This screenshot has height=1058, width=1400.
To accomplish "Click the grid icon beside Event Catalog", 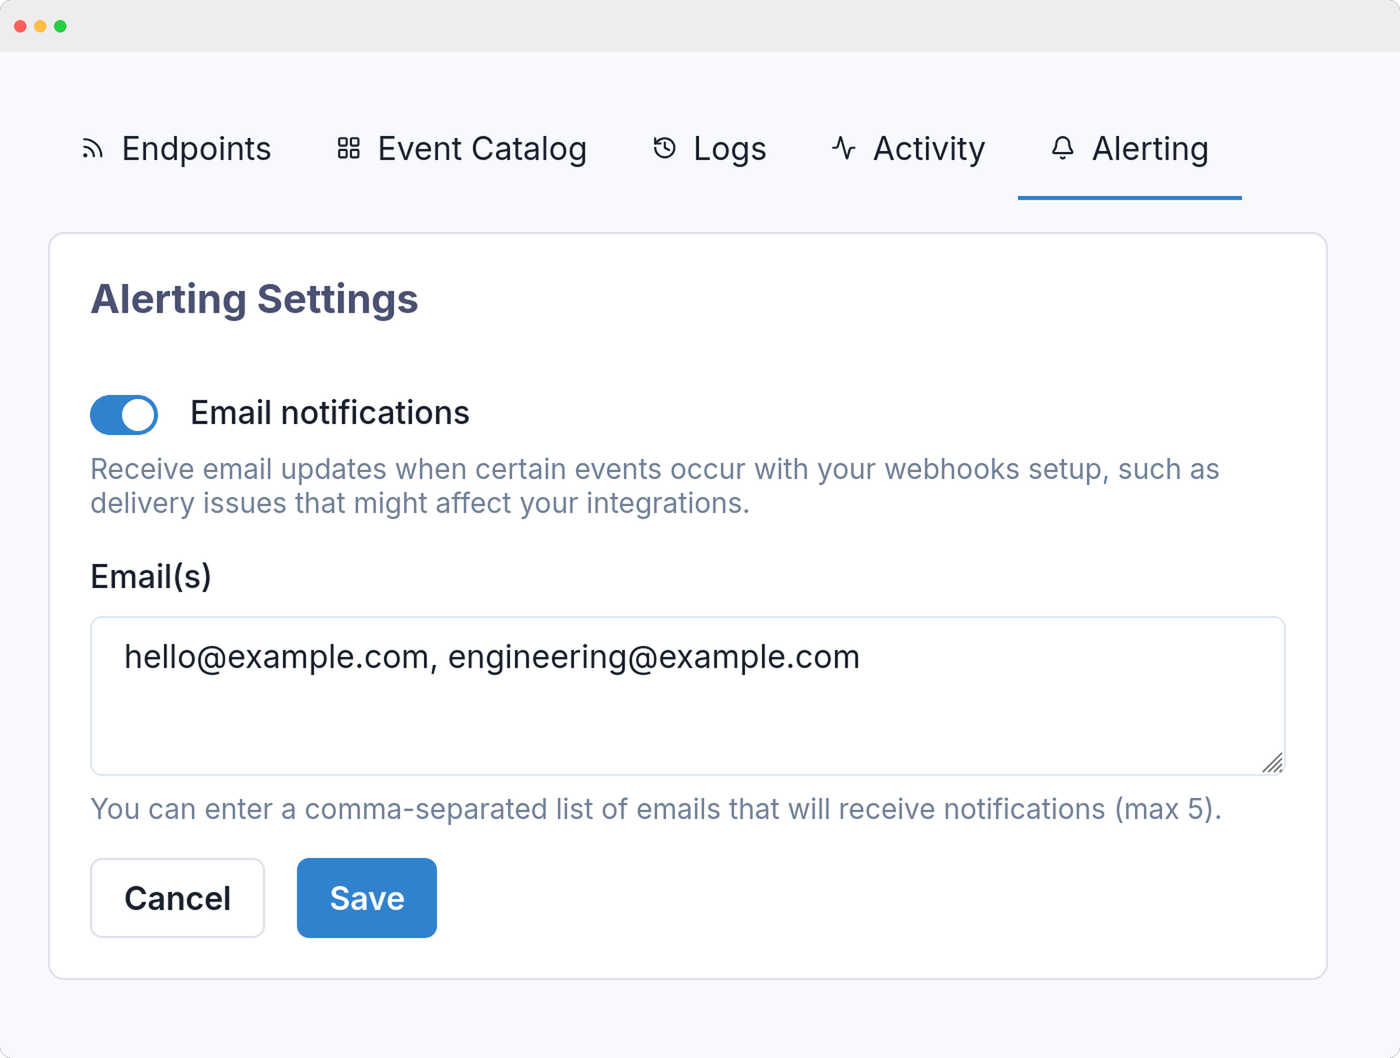I will point(348,147).
